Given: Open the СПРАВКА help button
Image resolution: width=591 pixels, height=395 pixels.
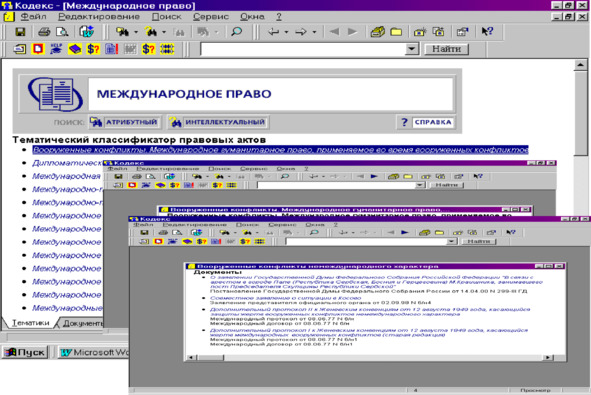Looking at the screenshot, I should click(x=426, y=122).
